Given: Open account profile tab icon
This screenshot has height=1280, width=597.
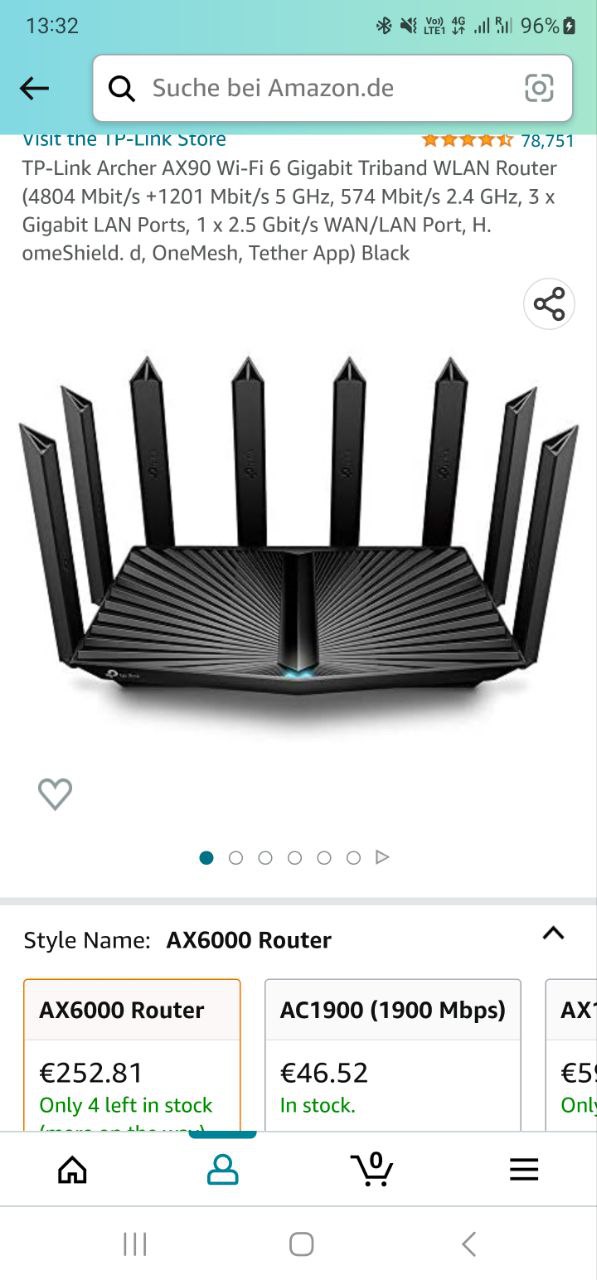Looking at the screenshot, I should (x=222, y=1169).
